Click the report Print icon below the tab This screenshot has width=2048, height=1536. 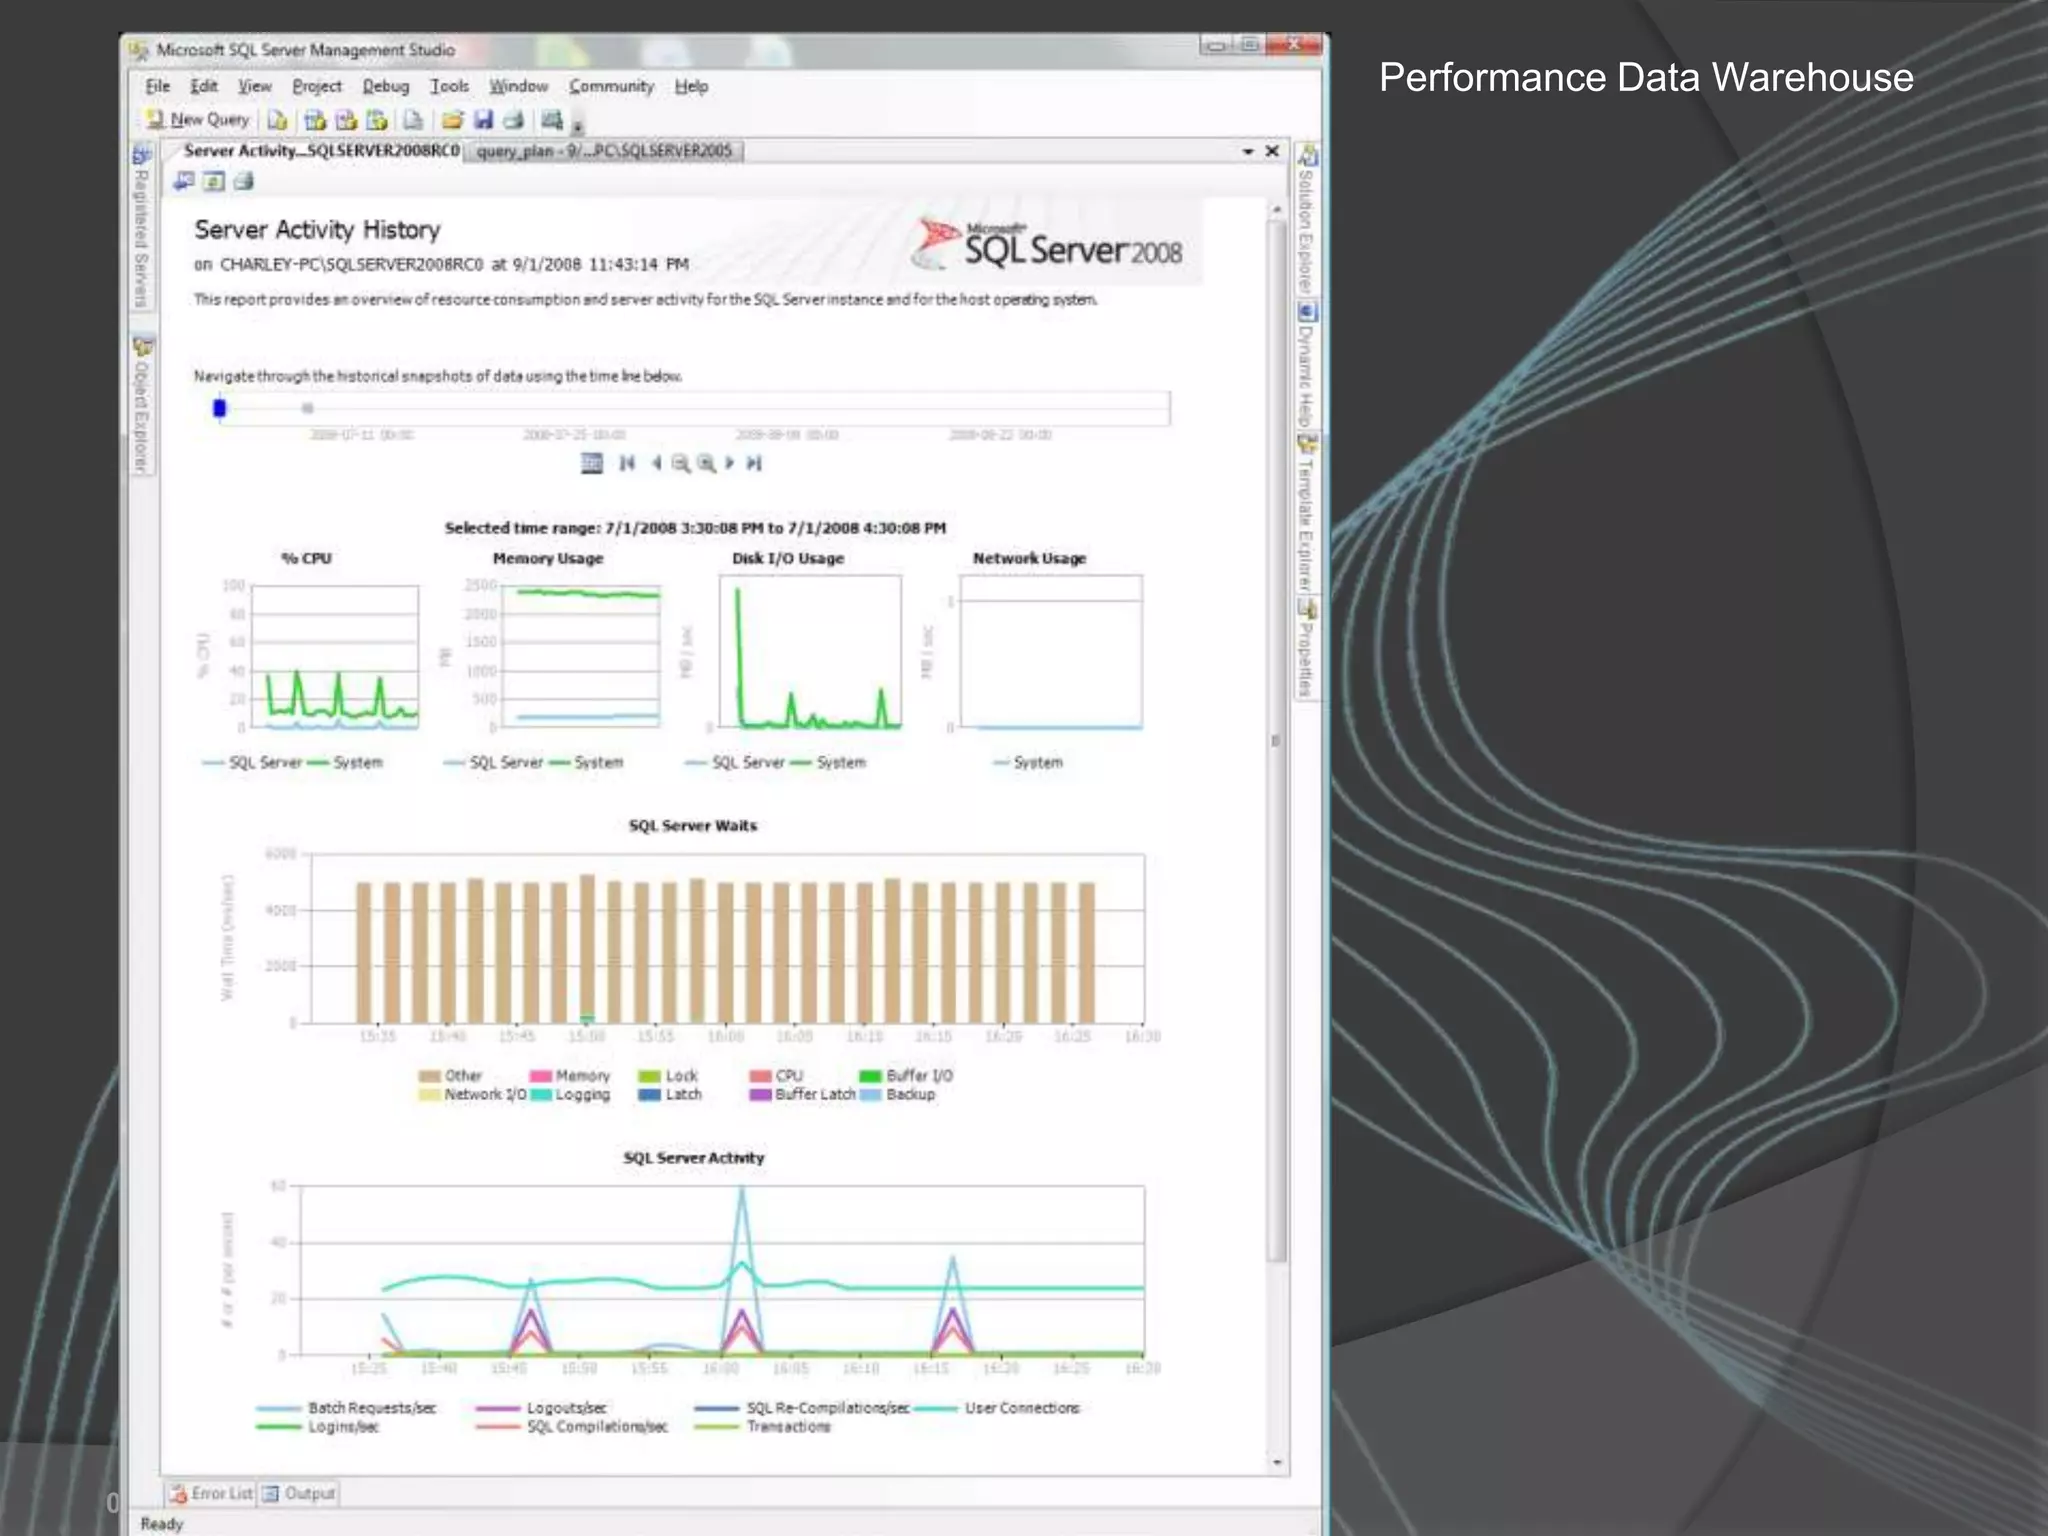click(244, 182)
